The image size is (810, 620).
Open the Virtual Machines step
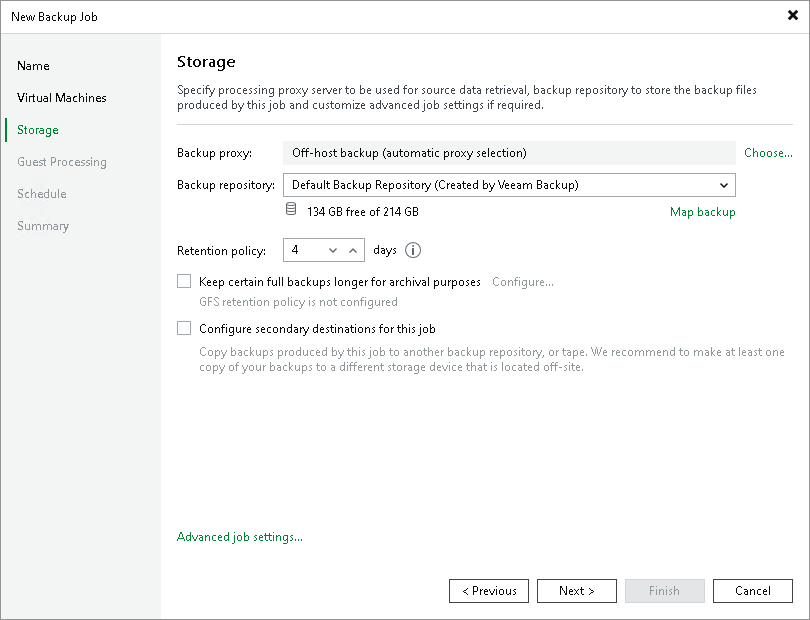(x=62, y=97)
